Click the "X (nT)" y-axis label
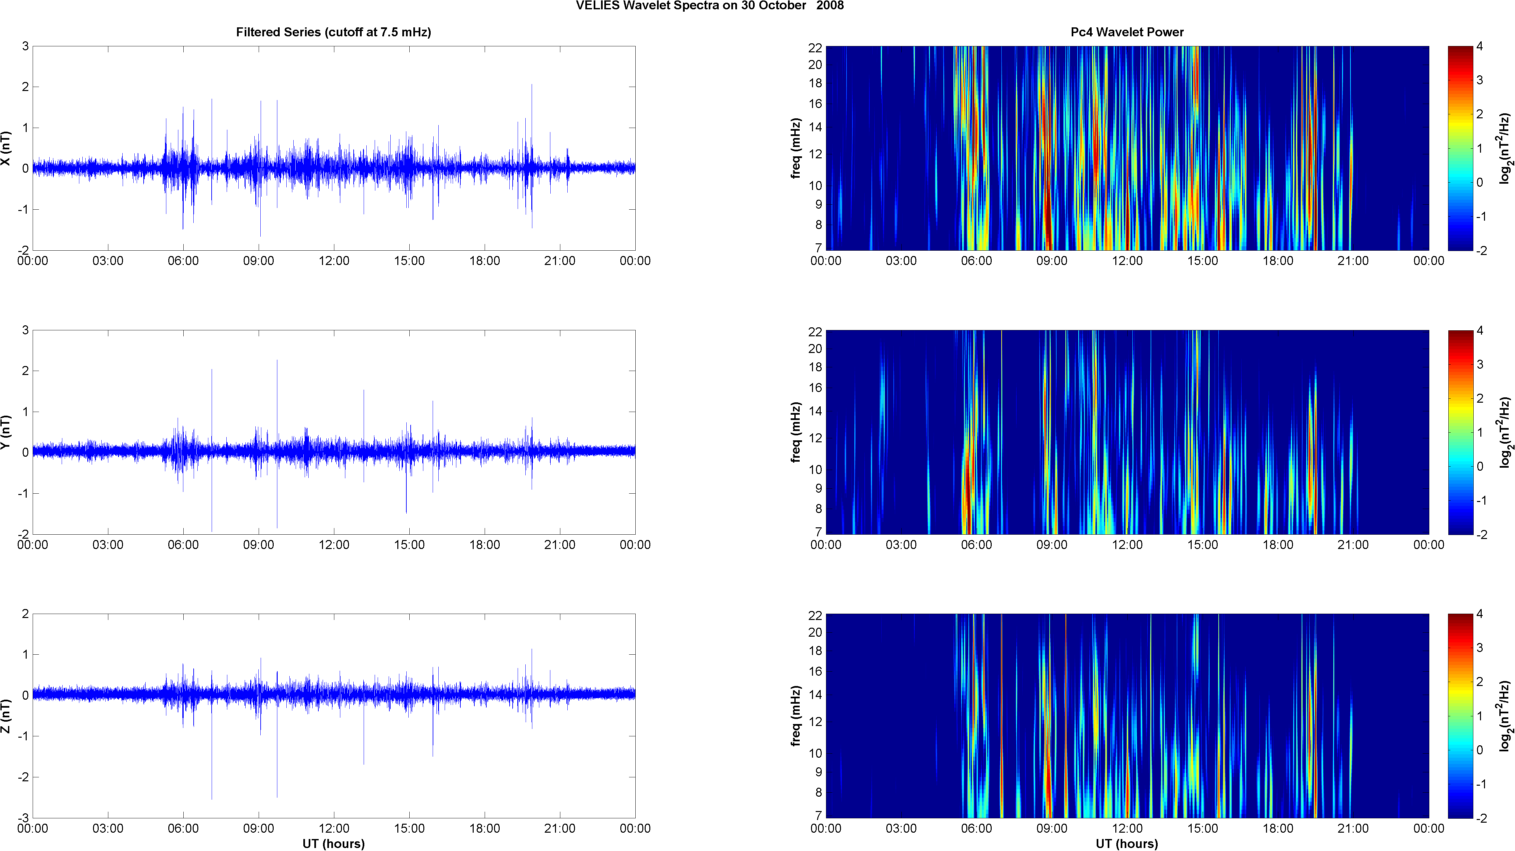The image size is (1515, 851). (x=6, y=148)
